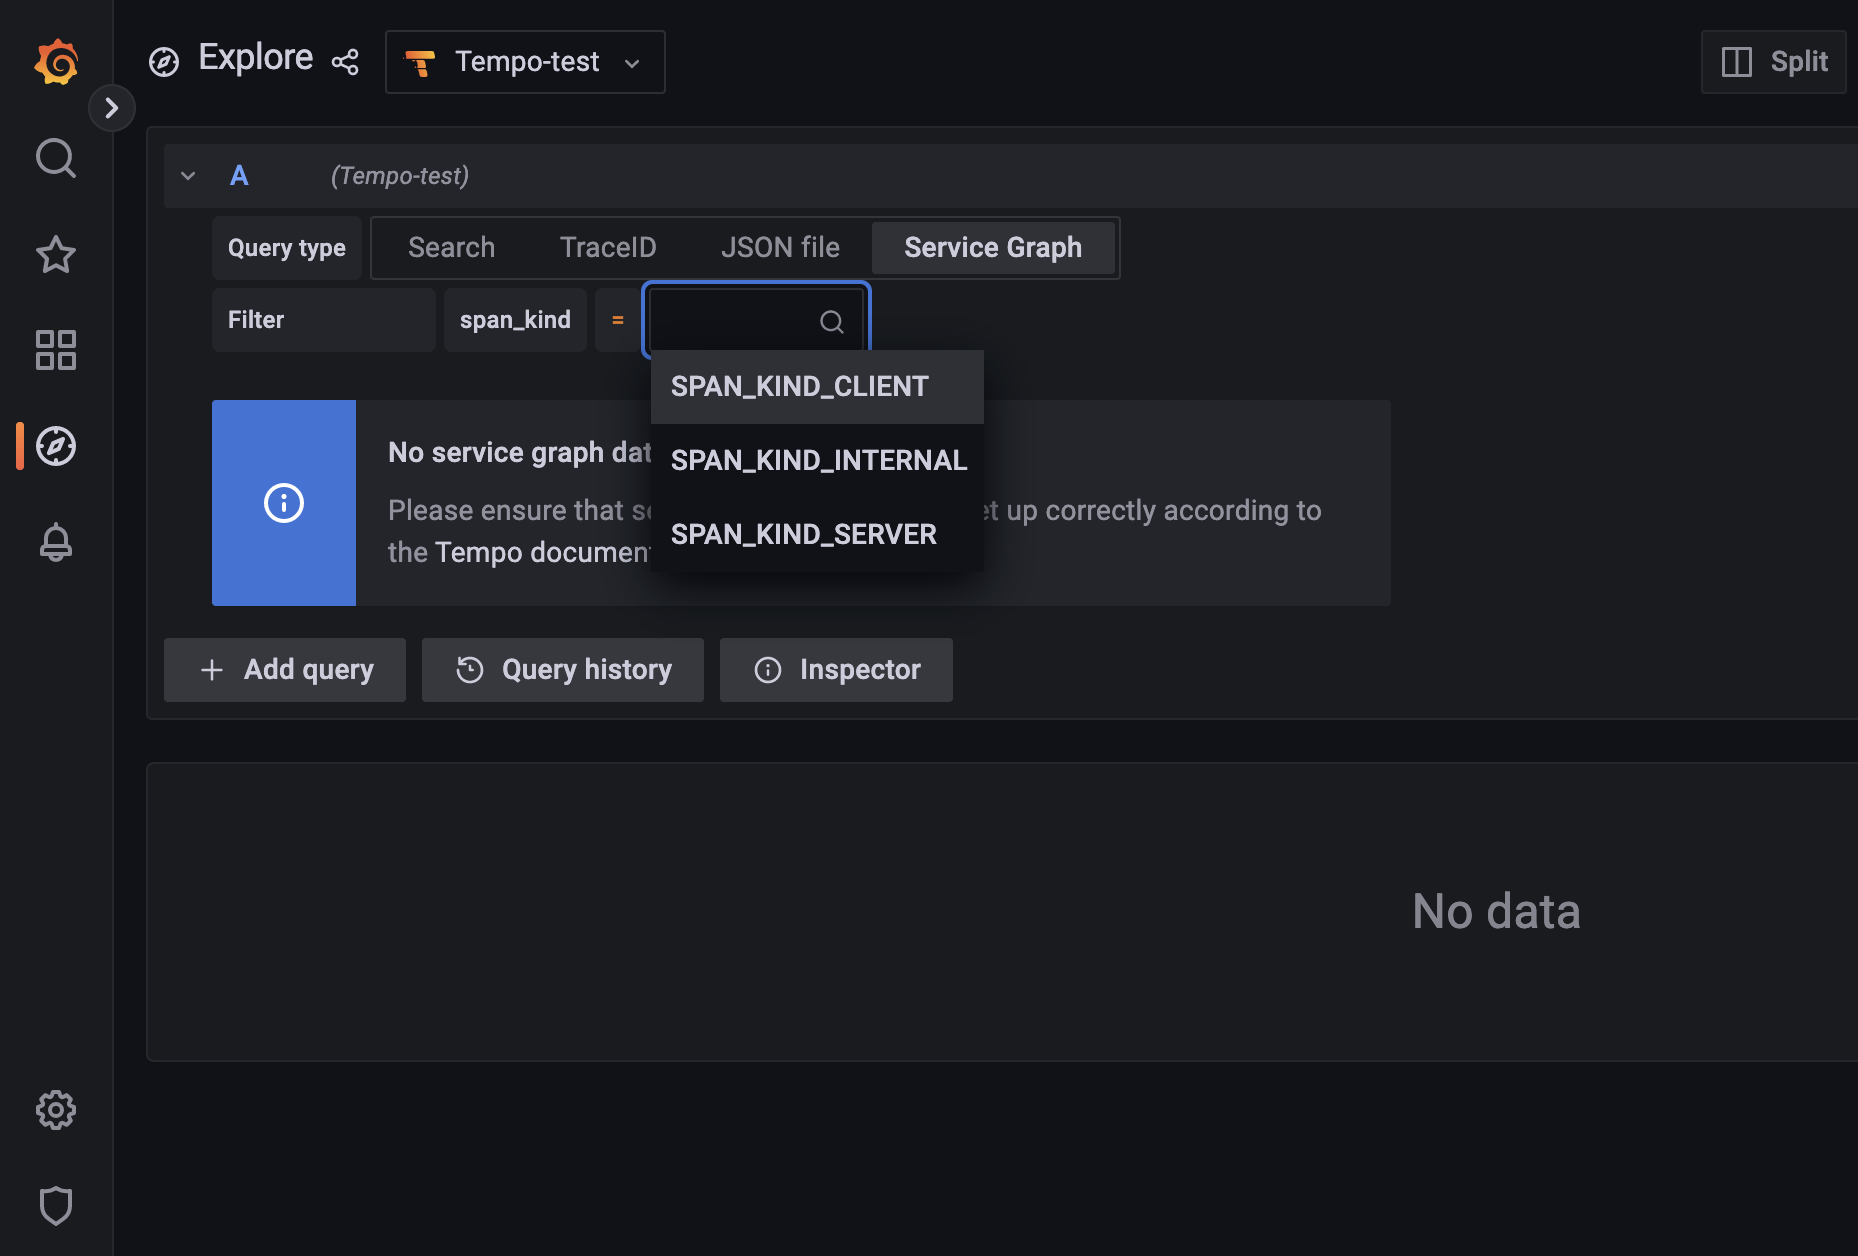Open the Grafana home logo
This screenshot has width=1858, height=1256.
pyautogui.click(x=56, y=61)
